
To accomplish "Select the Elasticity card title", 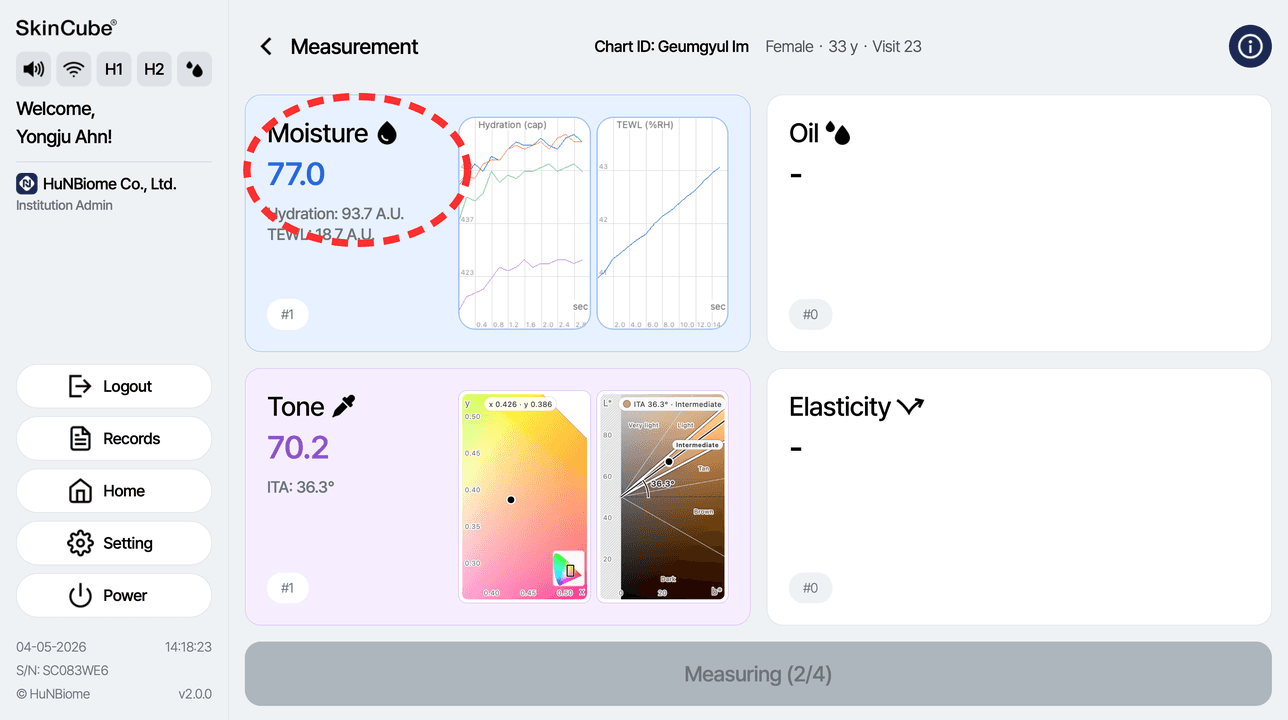I will click(x=840, y=406).
